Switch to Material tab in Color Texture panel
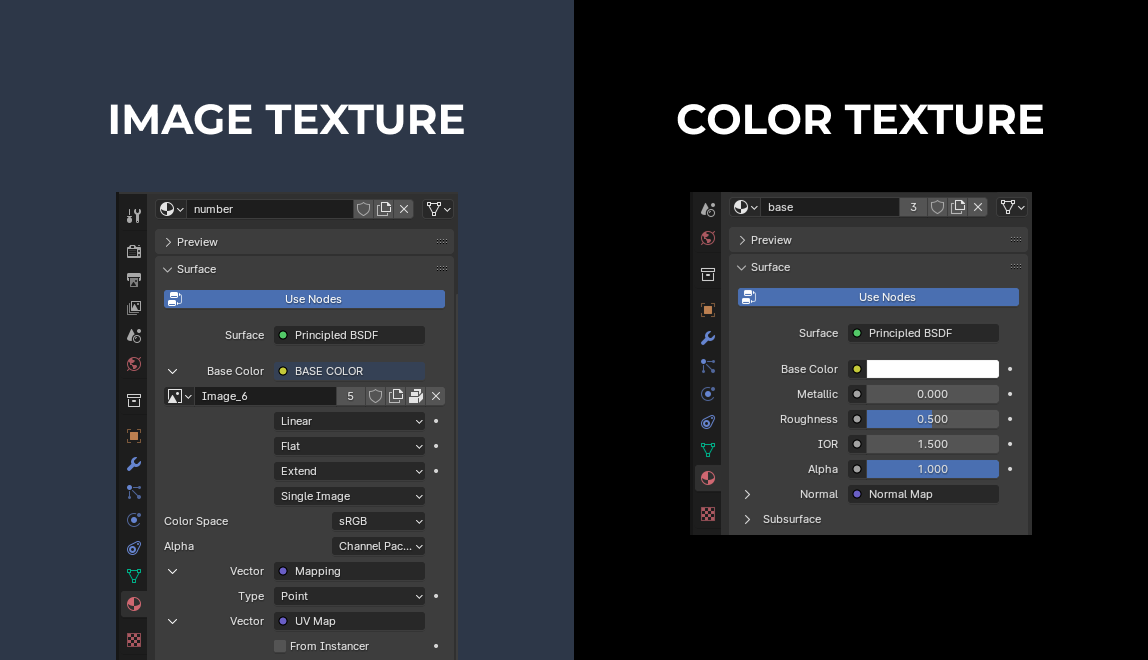This screenshot has height=660, width=1148. point(708,478)
